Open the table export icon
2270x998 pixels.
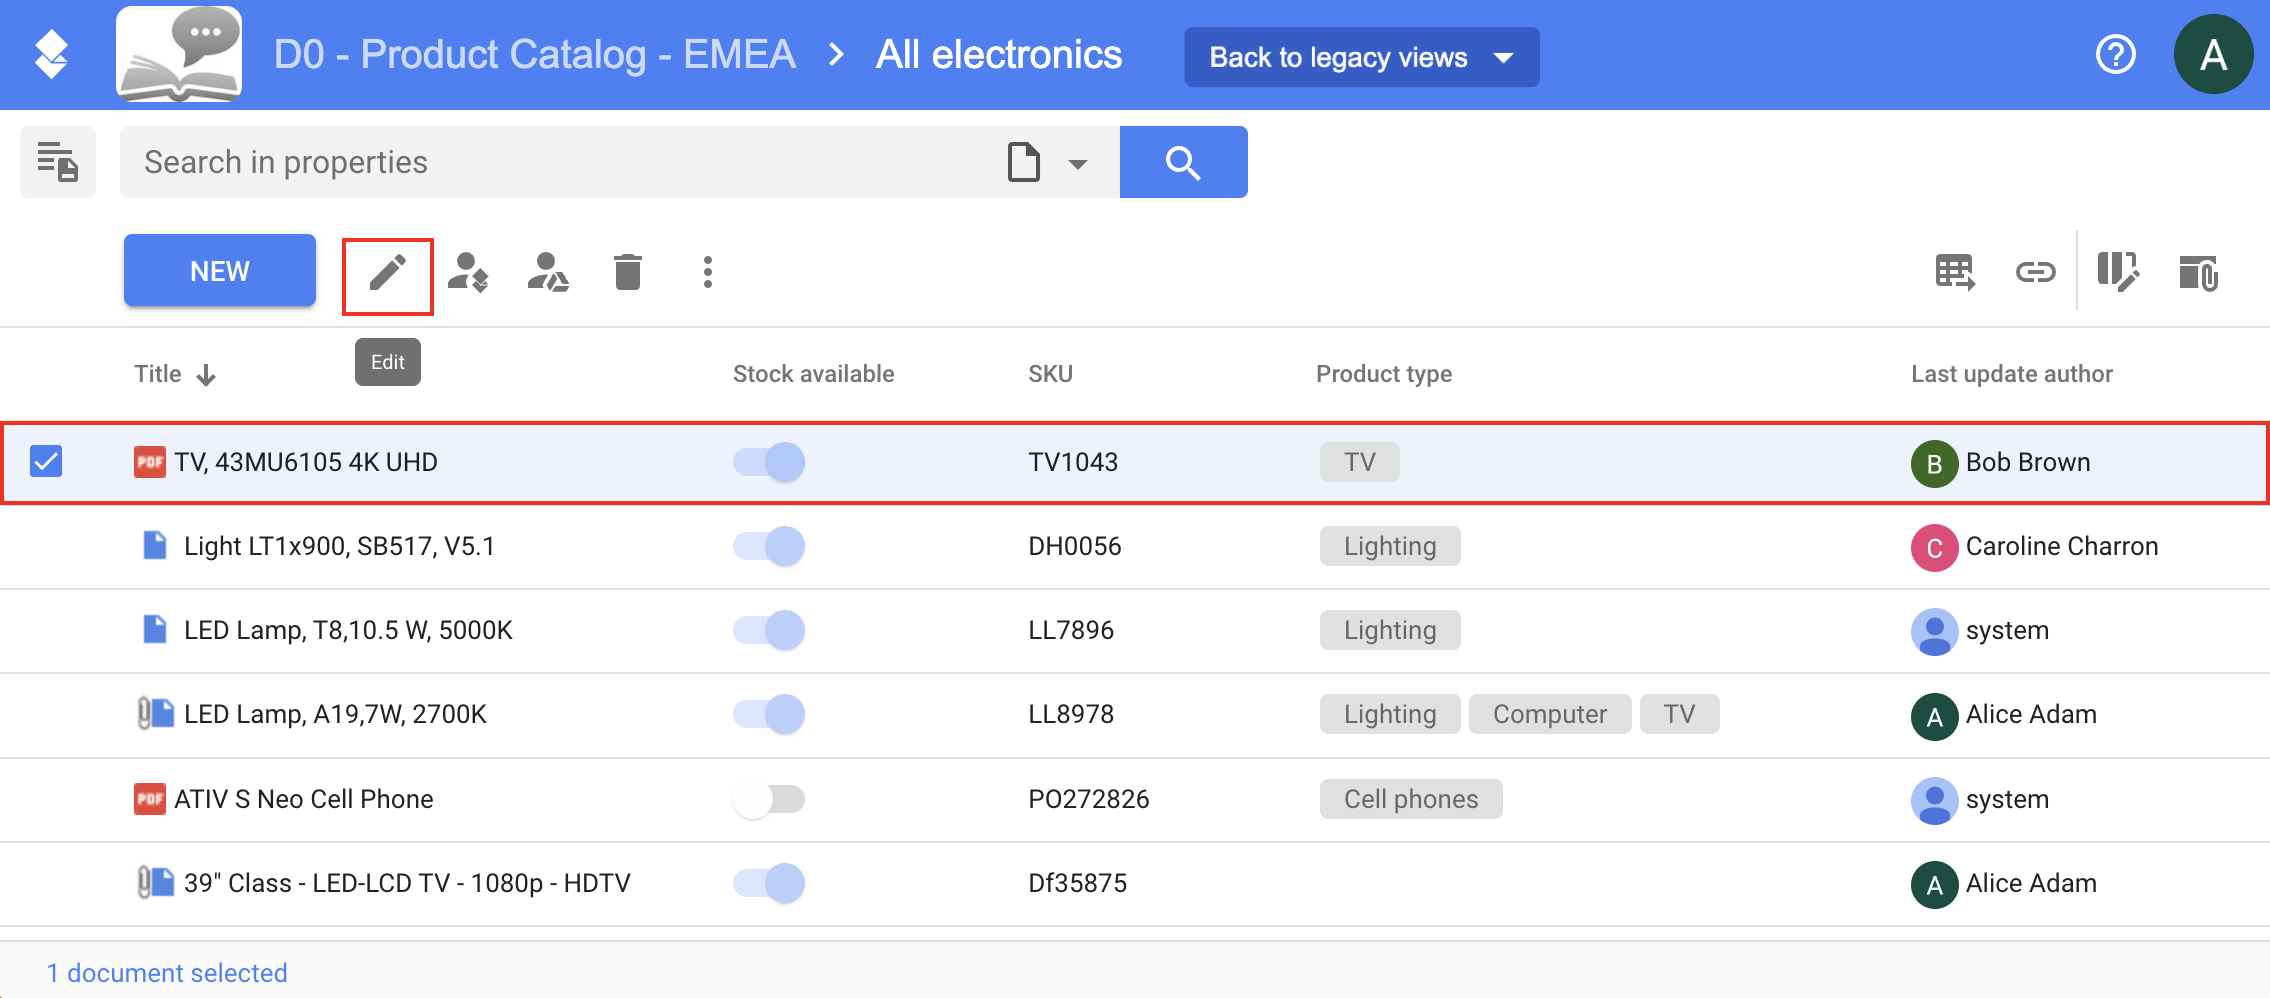coord(1953,270)
